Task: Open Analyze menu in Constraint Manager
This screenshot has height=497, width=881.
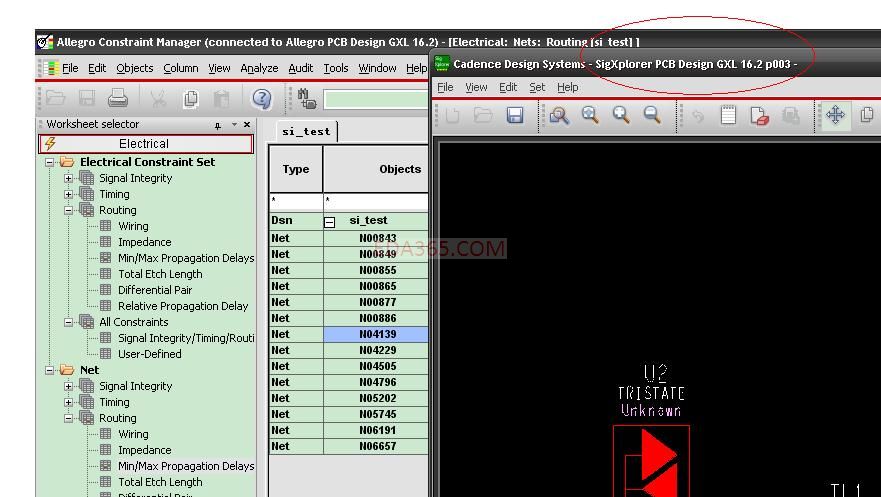Action: [x=259, y=68]
